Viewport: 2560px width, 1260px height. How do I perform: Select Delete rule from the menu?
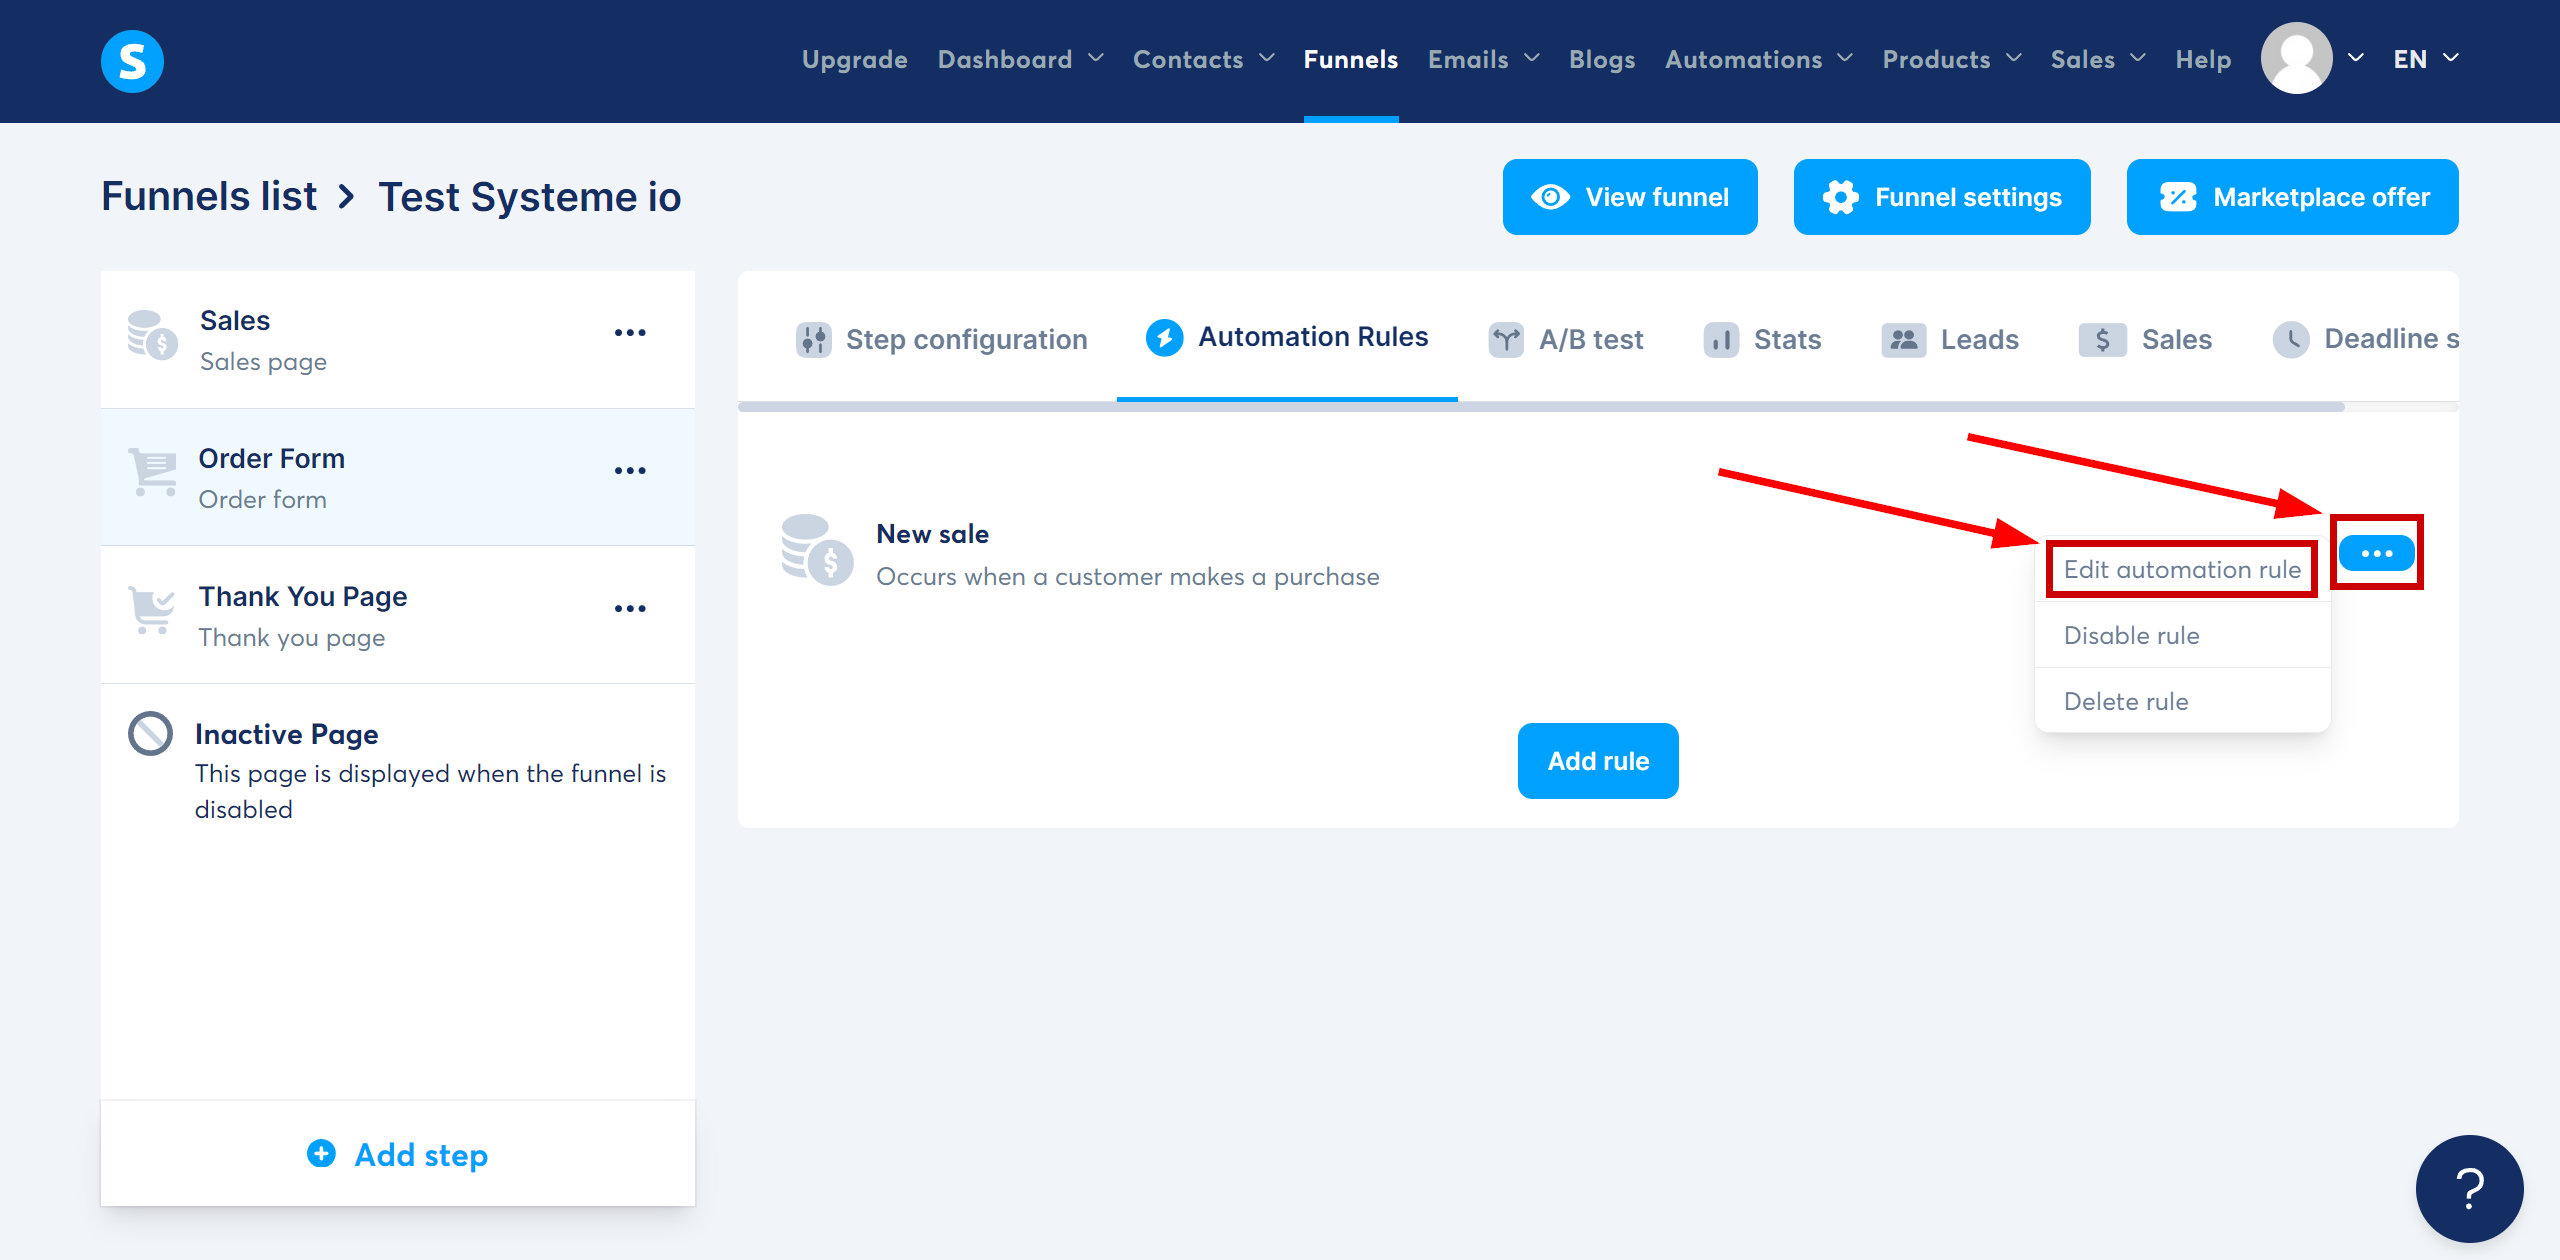click(x=2182, y=701)
